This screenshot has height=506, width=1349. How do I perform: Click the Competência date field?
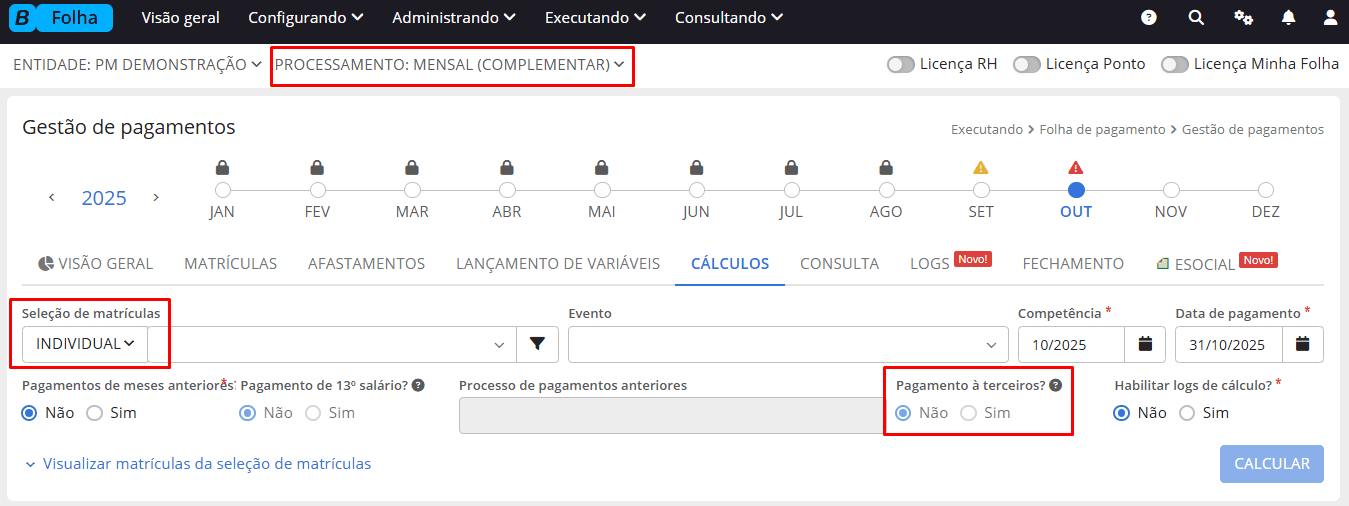(x=1071, y=344)
